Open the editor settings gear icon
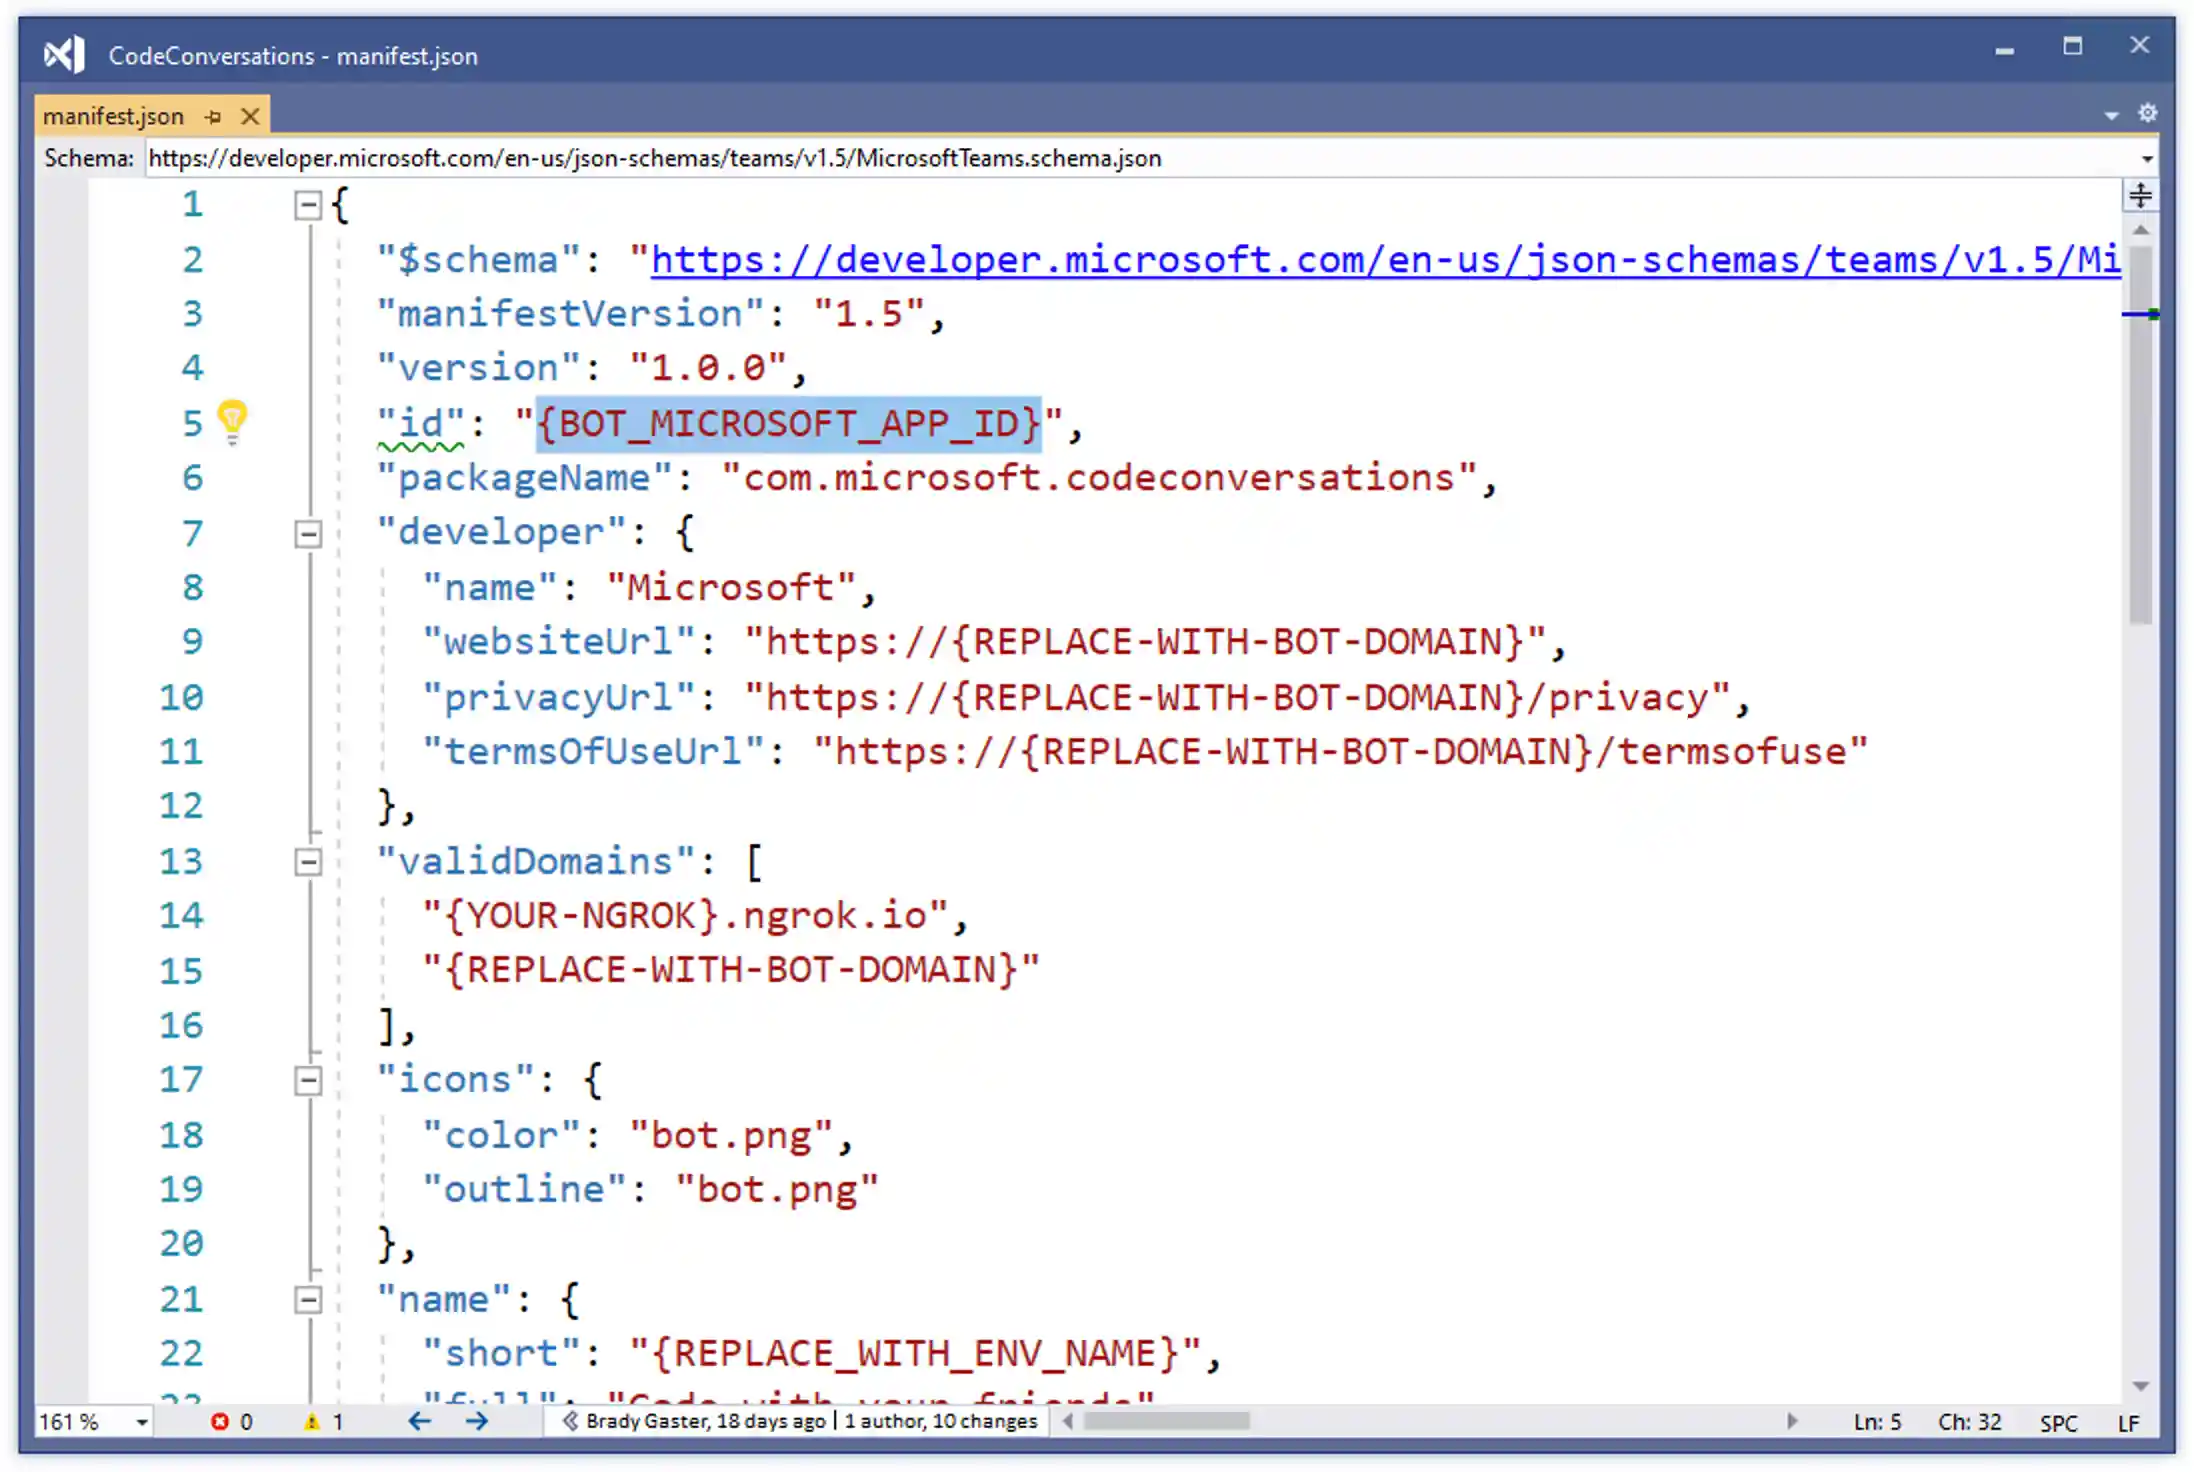 2147,113
